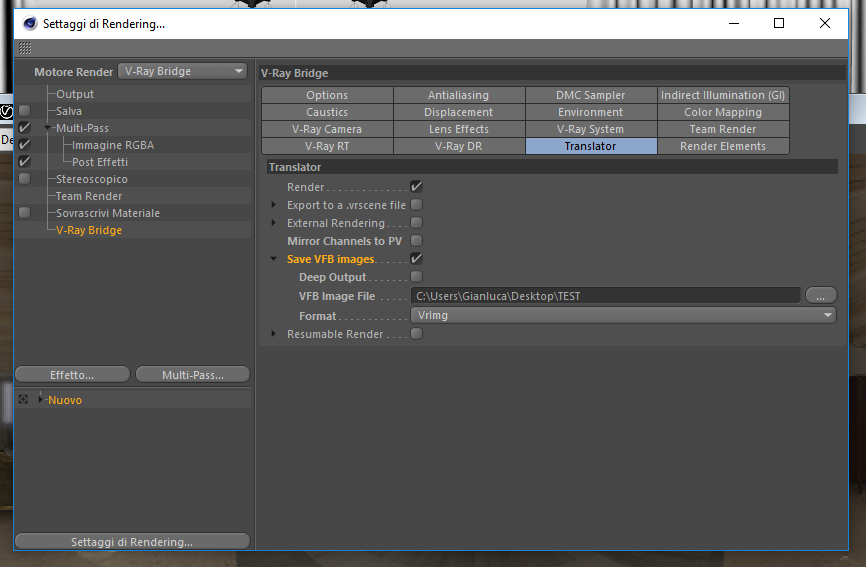
Task: Collapse the Multi-Pass tree arrow
Action: [x=47, y=128]
